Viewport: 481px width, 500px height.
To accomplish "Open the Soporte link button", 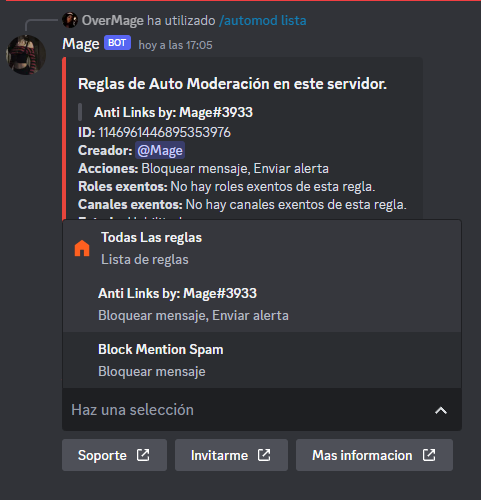I will pos(114,455).
